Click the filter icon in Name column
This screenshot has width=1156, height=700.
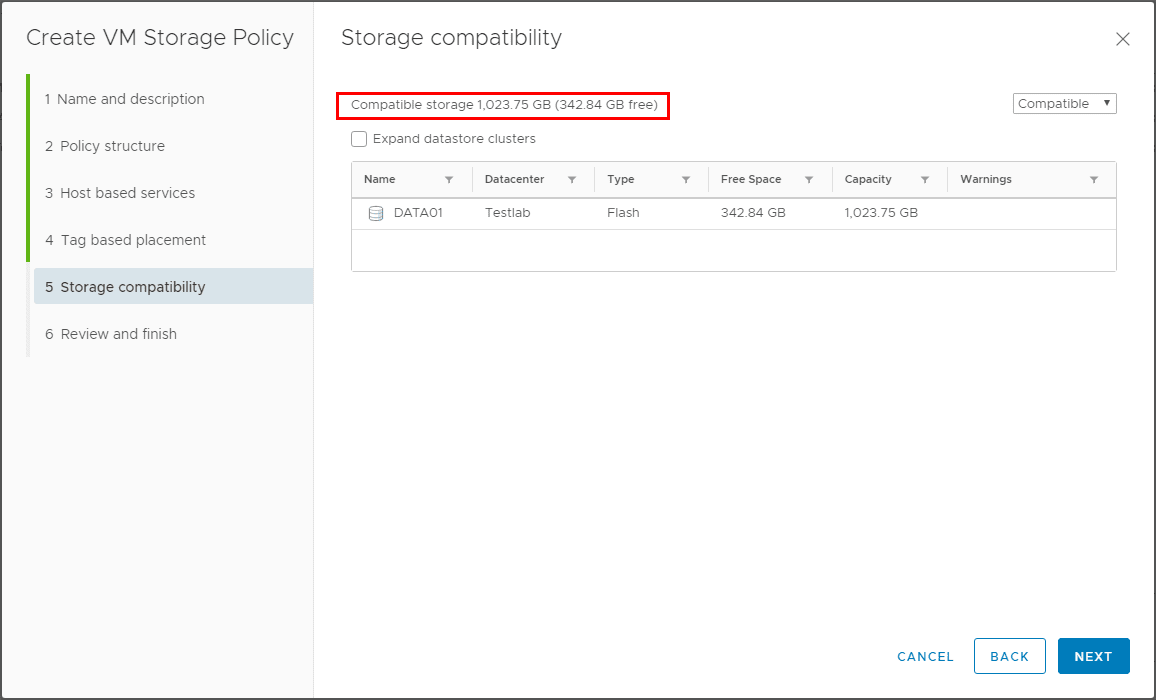pyautogui.click(x=449, y=180)
